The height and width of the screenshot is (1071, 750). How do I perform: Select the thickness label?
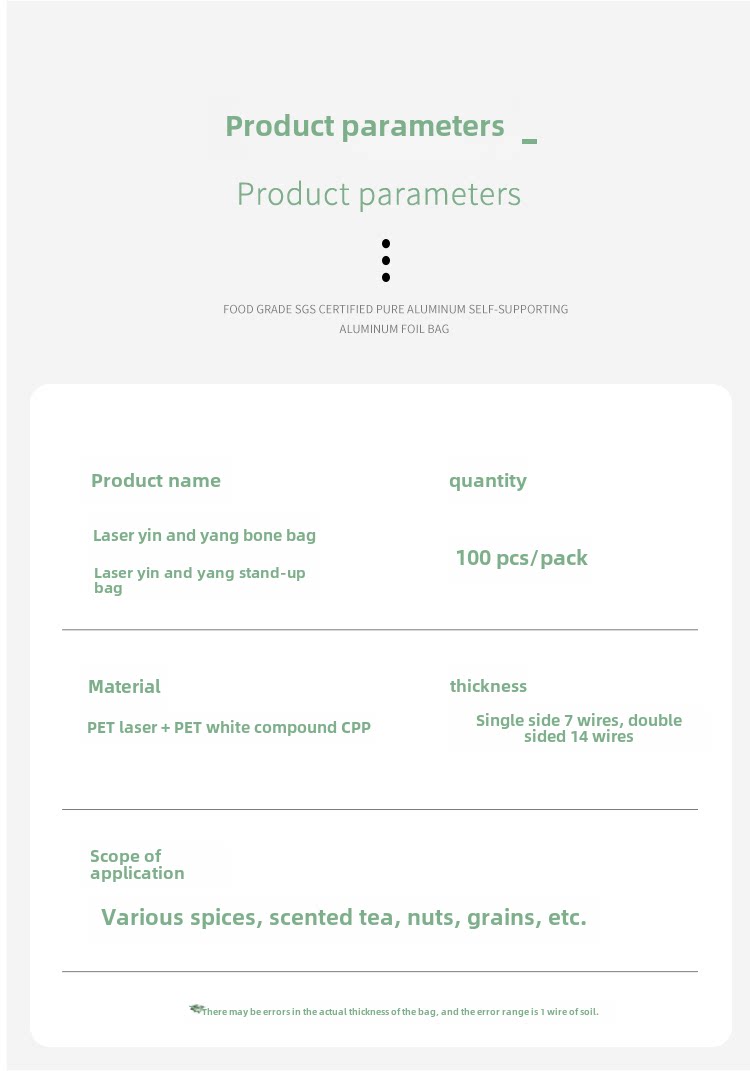pos(488,686)
